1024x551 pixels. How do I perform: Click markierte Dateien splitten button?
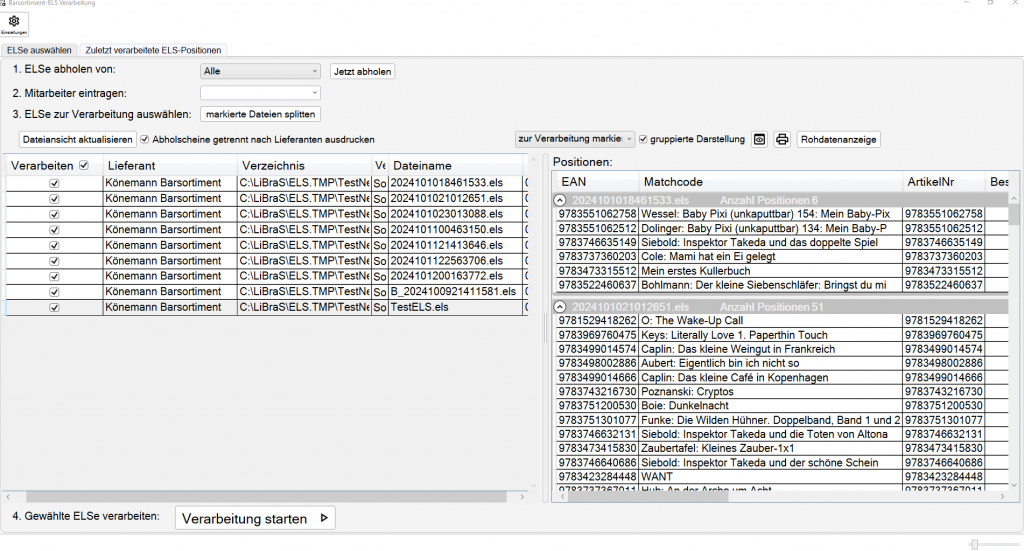tap(259, 114)
